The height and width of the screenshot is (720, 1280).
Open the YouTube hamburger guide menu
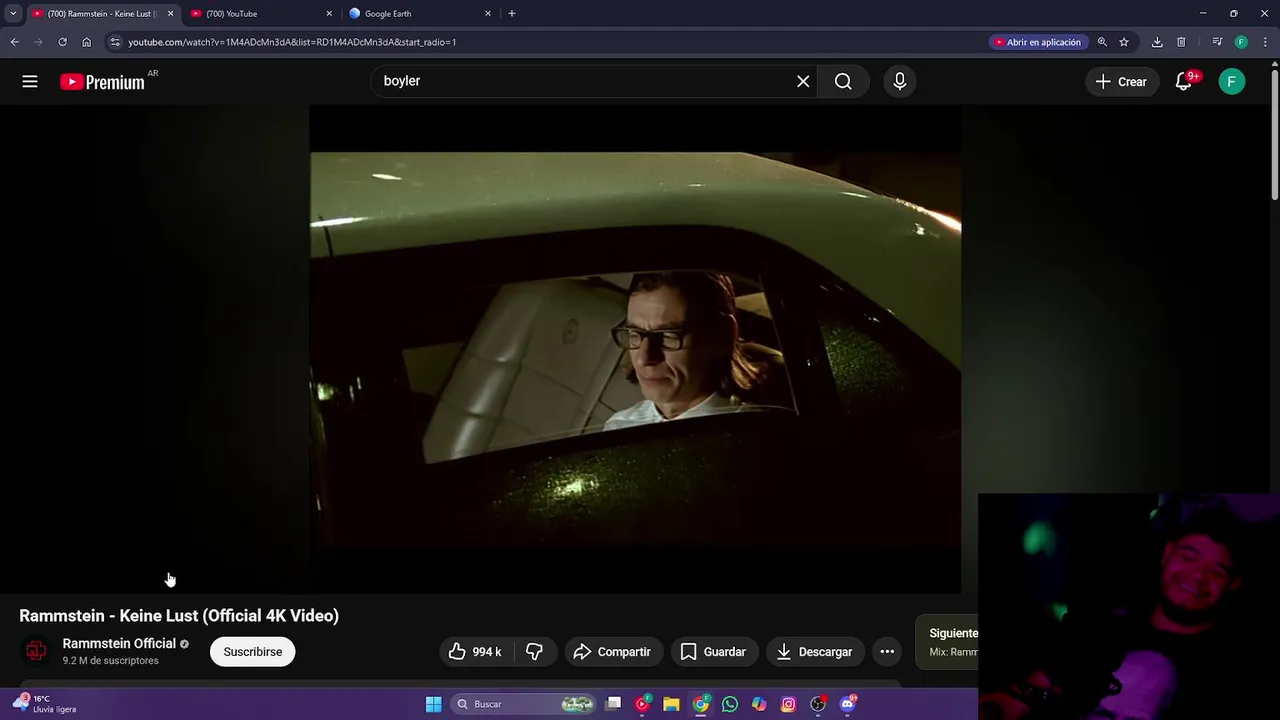coord(30,82)
